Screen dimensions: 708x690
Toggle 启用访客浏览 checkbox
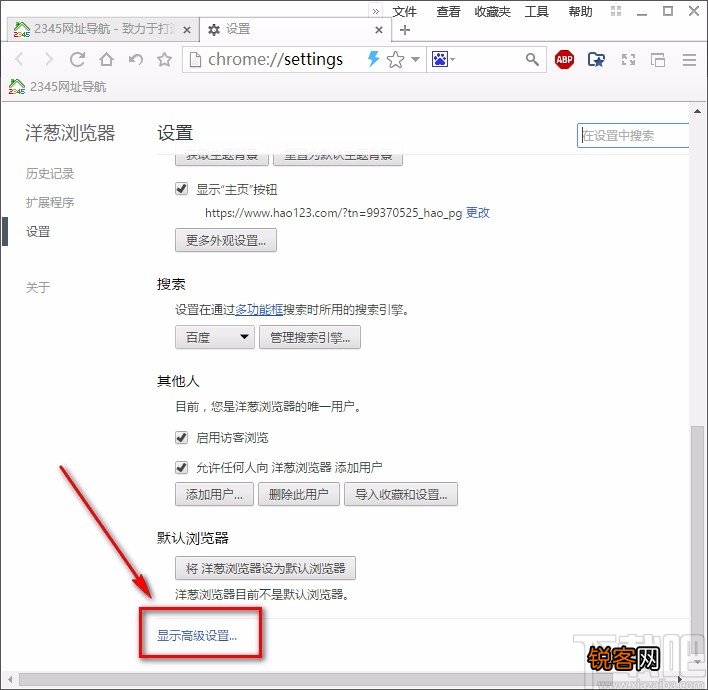pyautogui.click(x=182, y=437)
